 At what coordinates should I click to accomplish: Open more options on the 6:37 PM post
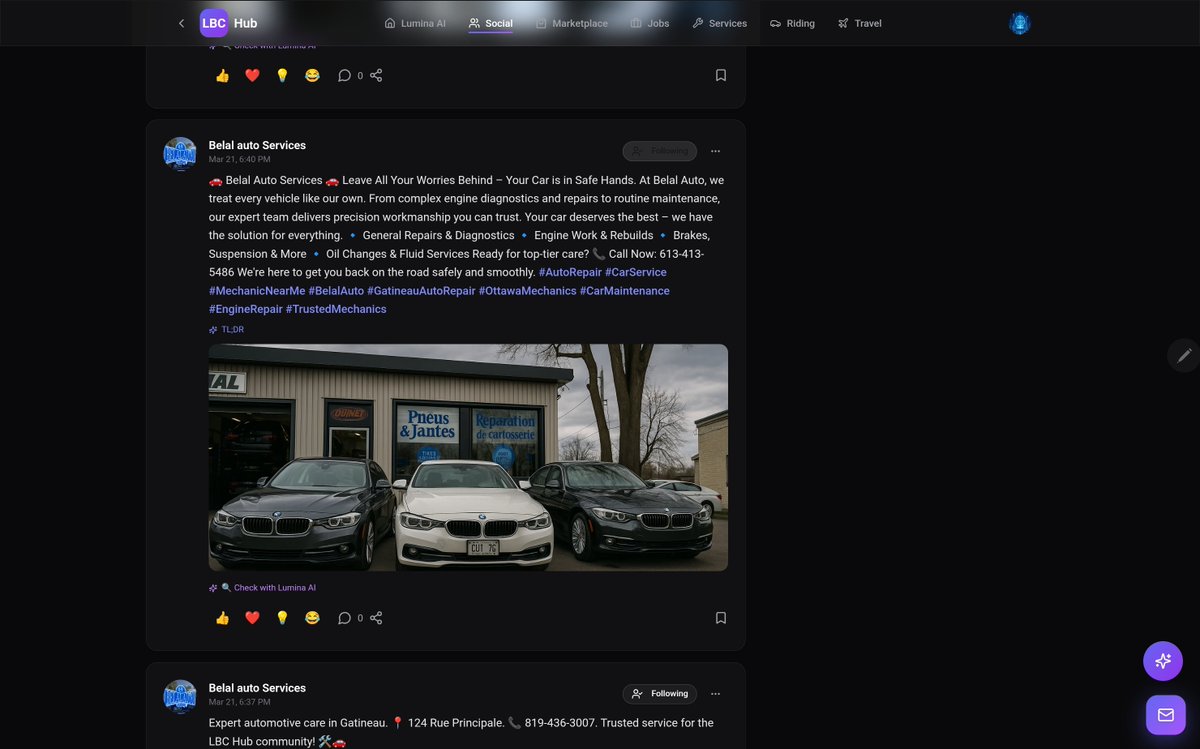click(715, 694)
